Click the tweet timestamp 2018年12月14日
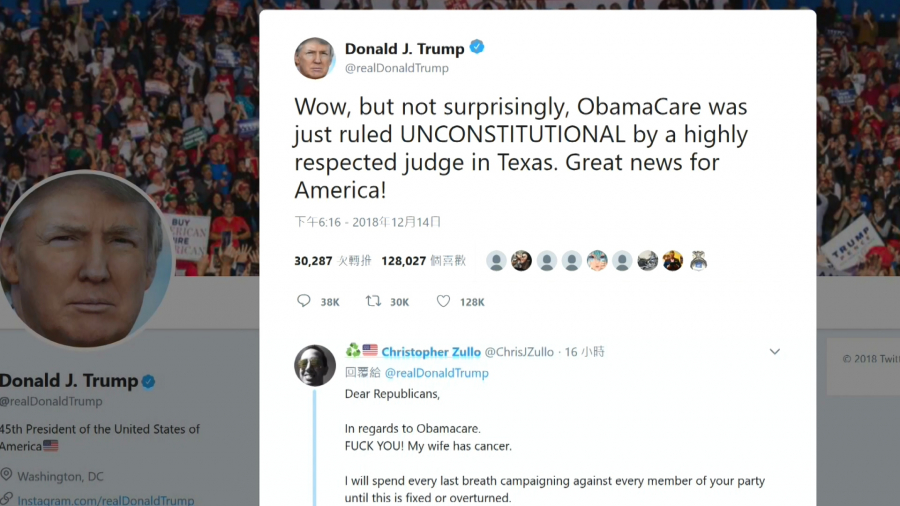Image resolution: width=900 pixels, height=506 pixels. pyautogui.click(x=367, y=222)
